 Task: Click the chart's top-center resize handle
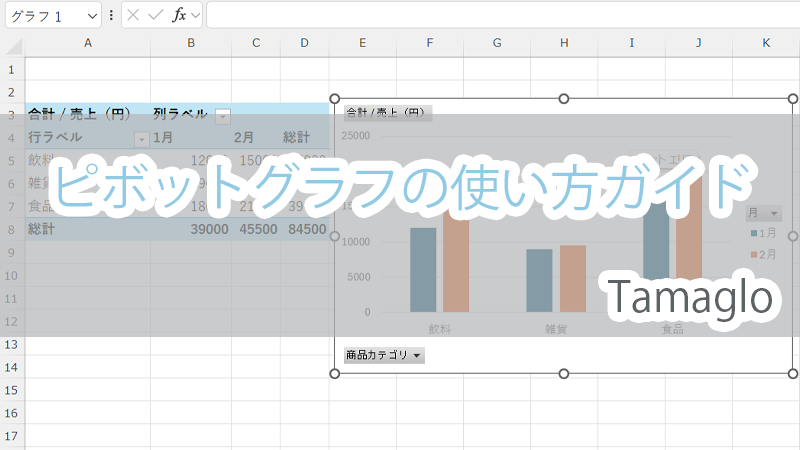[564, 99]
